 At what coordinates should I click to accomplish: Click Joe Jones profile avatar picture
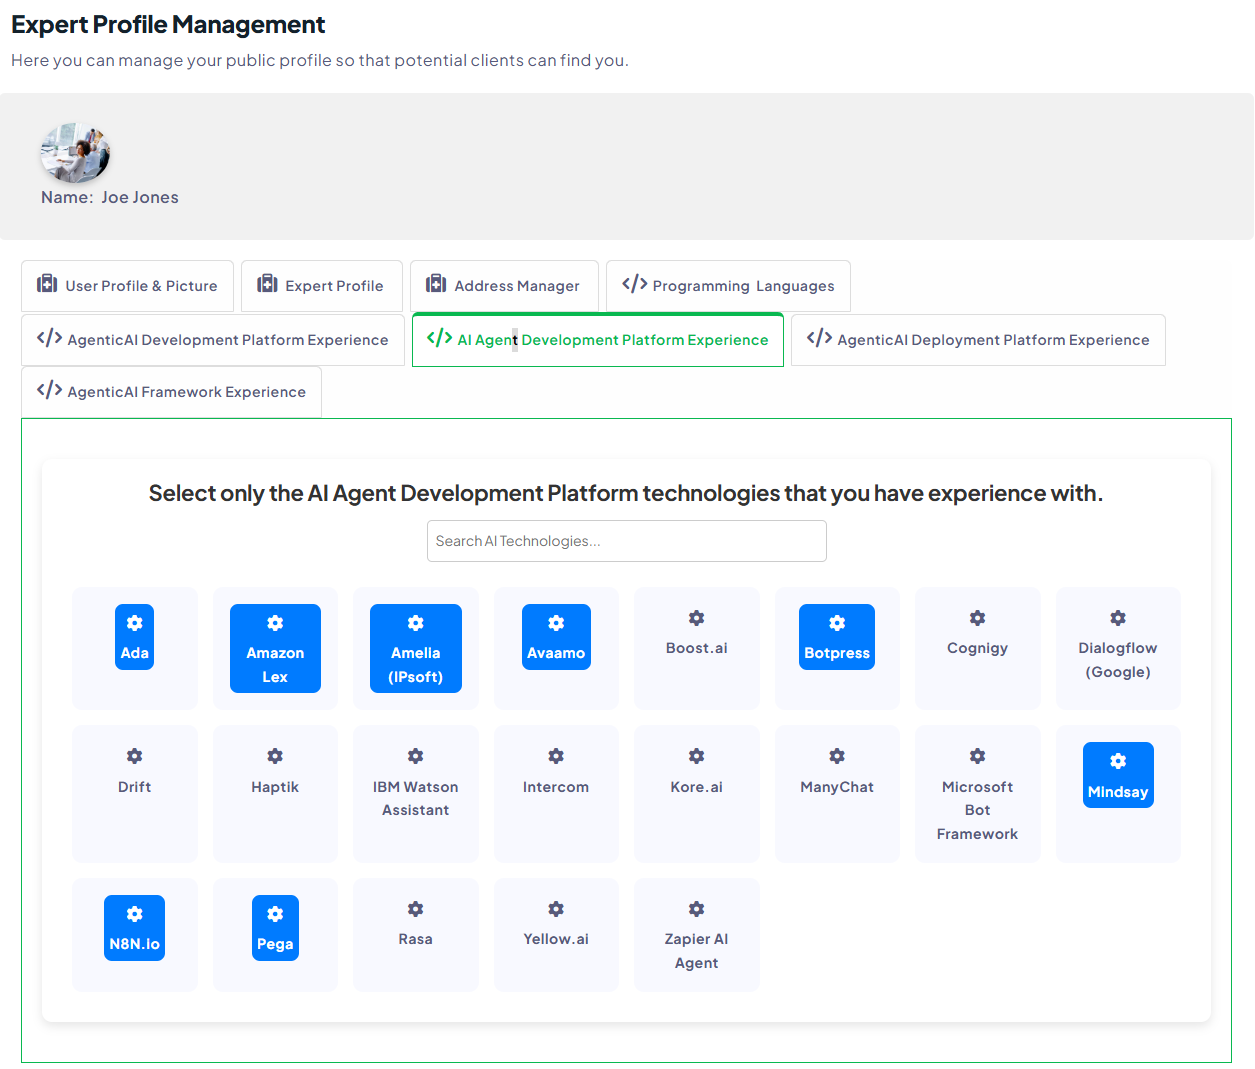pyautogui.click(x=75, y=153)
